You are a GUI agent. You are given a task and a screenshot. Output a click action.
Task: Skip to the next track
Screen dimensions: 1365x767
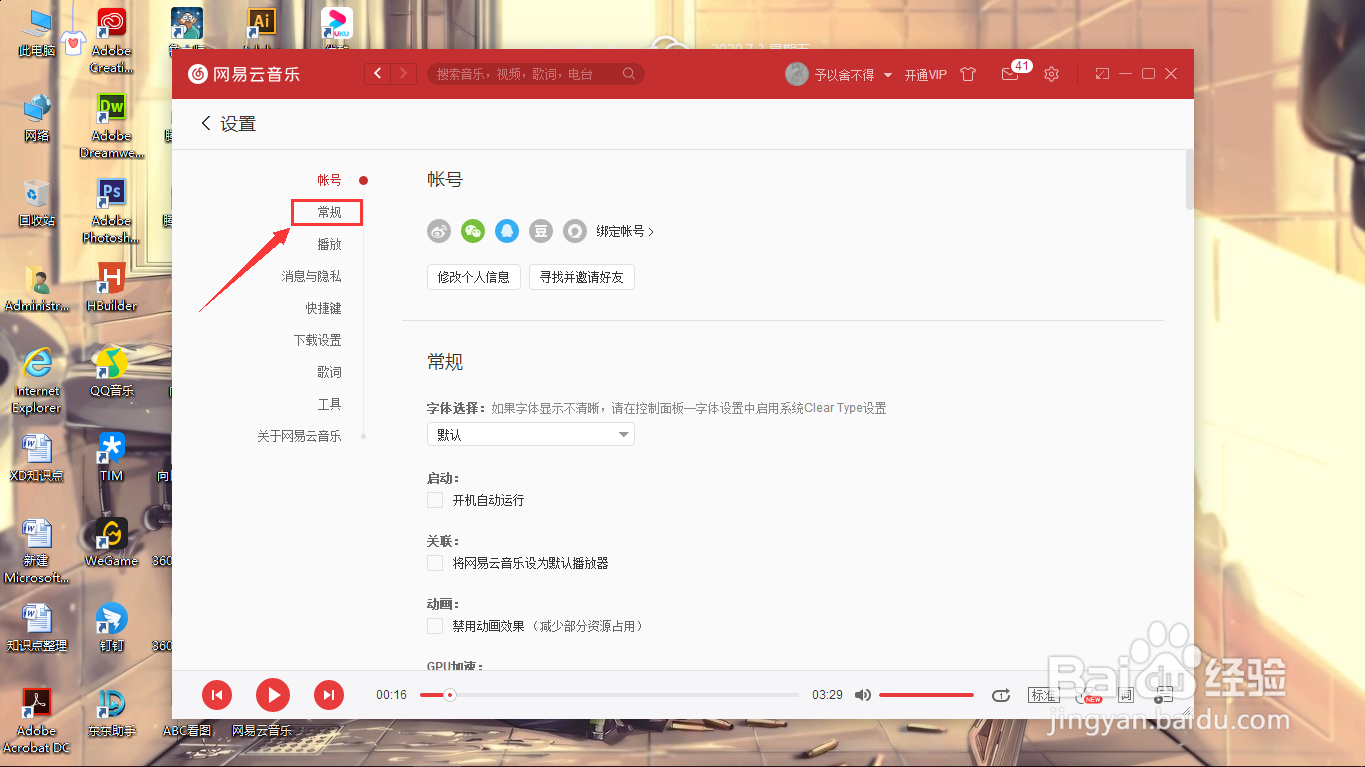pos(329,695)
